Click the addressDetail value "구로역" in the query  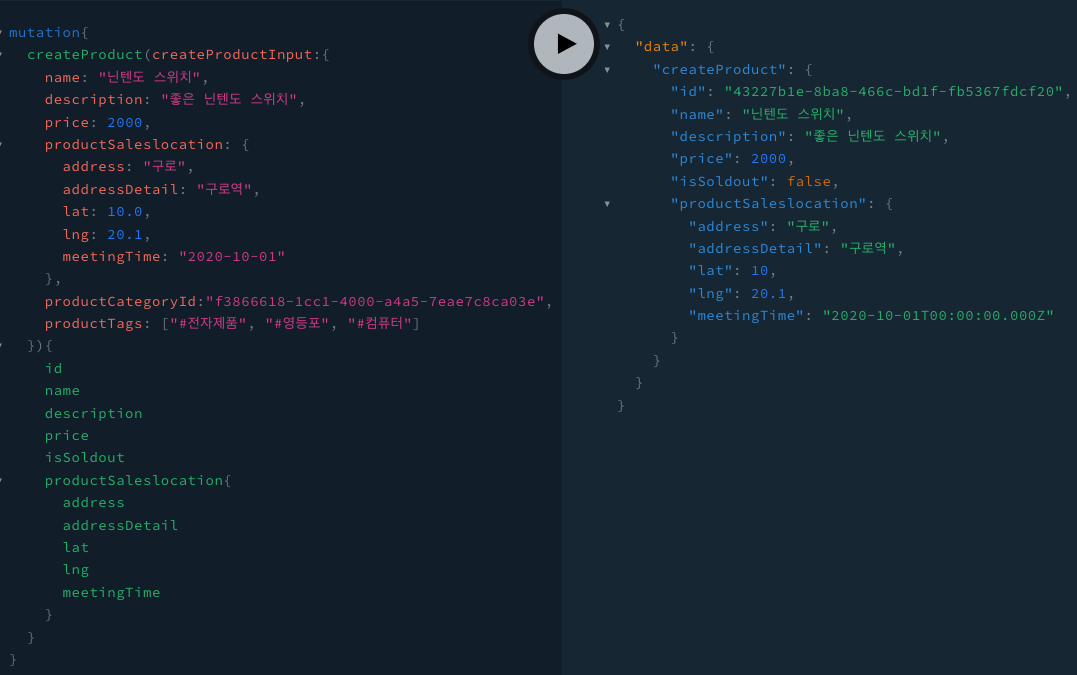coord(225,190)
